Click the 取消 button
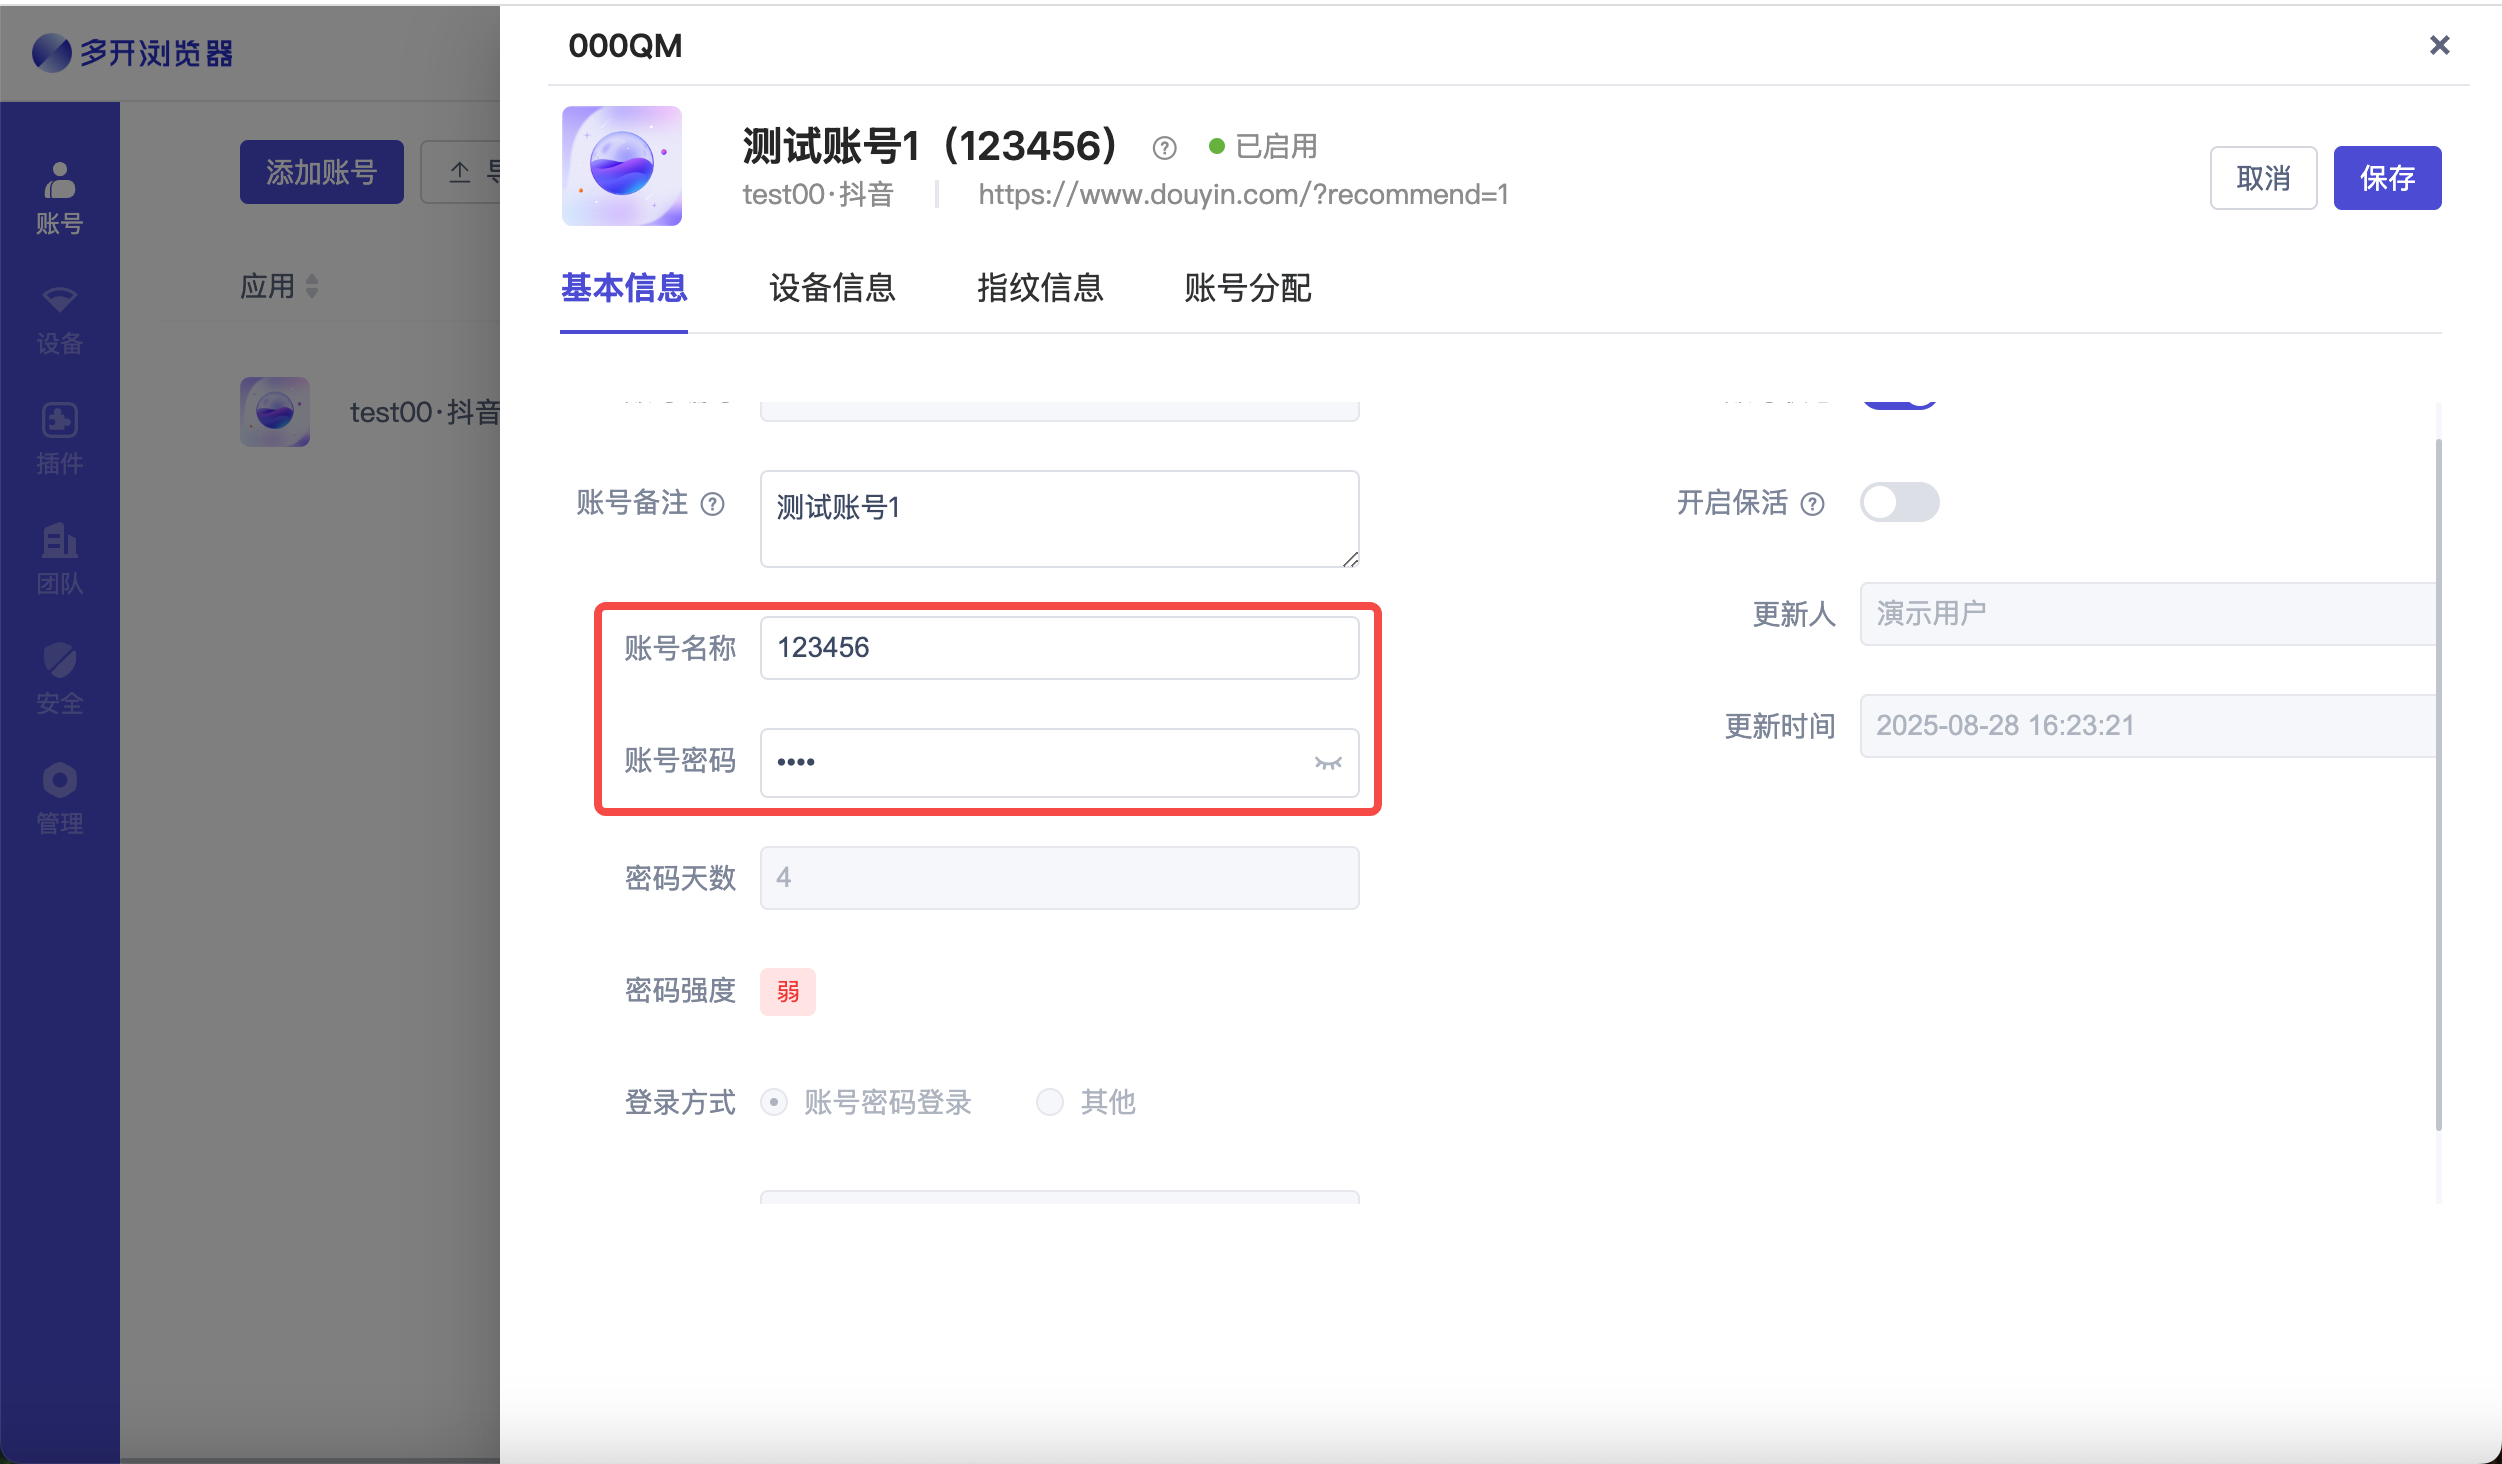 point(2262,178)
